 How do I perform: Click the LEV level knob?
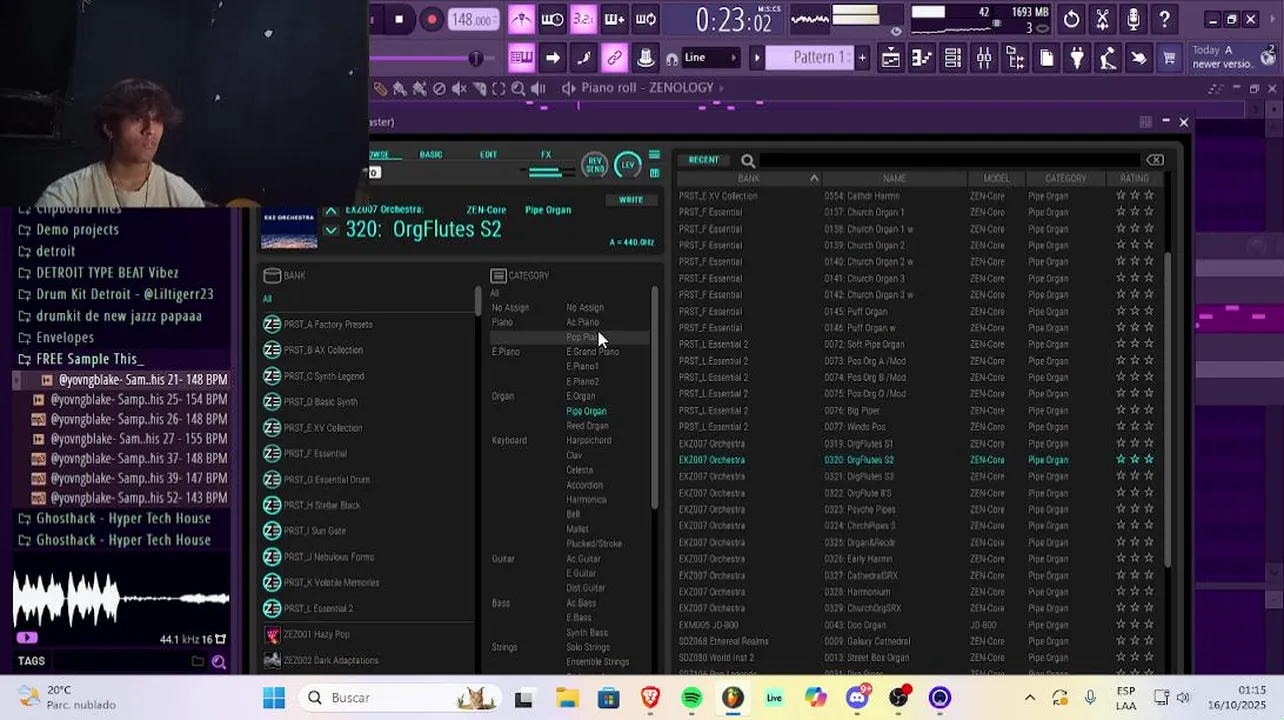point(628,165)
